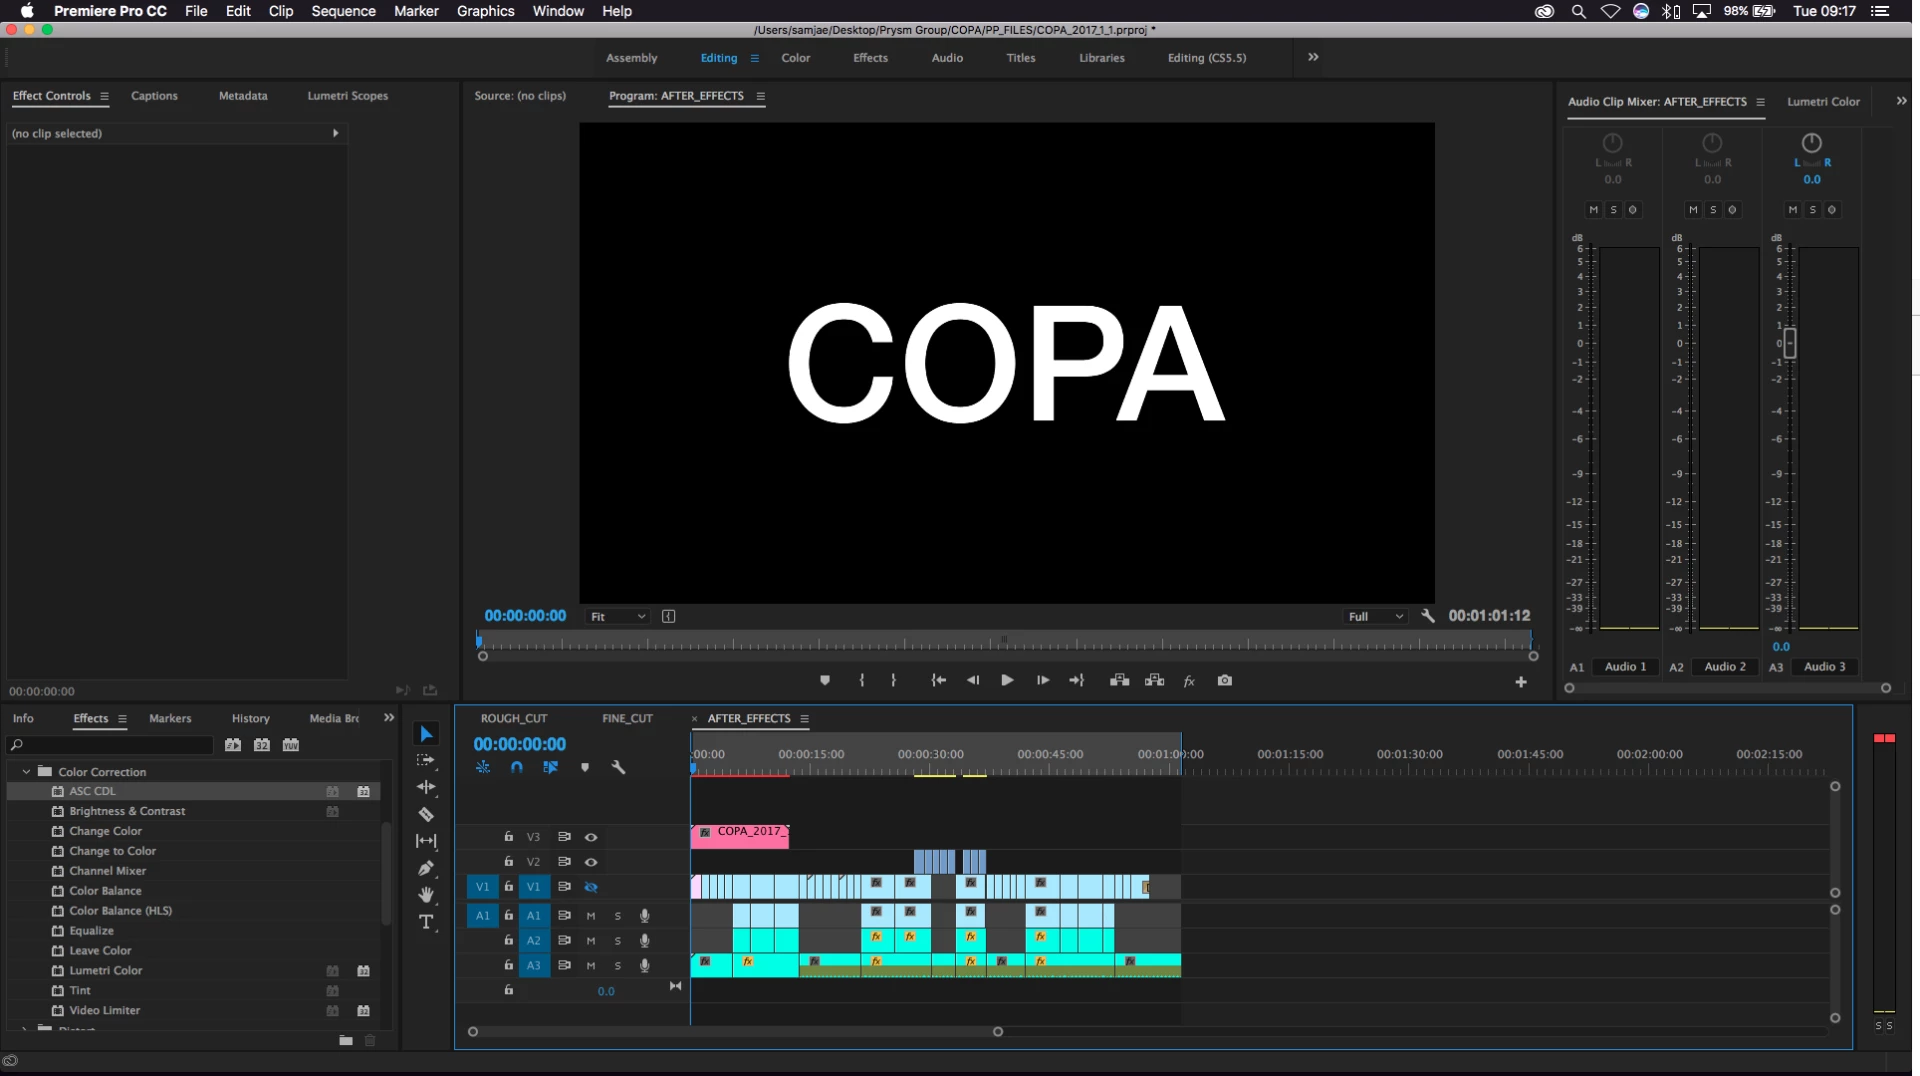Select the Hand tool
The height and width of the screenshot is (1076, 1920).
[x=426, y=895]
